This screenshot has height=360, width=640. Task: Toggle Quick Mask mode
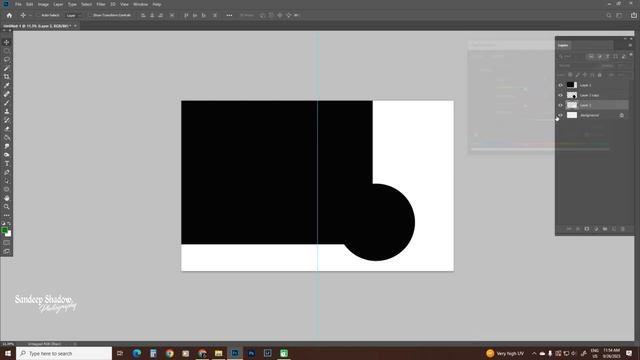(7, 242)
